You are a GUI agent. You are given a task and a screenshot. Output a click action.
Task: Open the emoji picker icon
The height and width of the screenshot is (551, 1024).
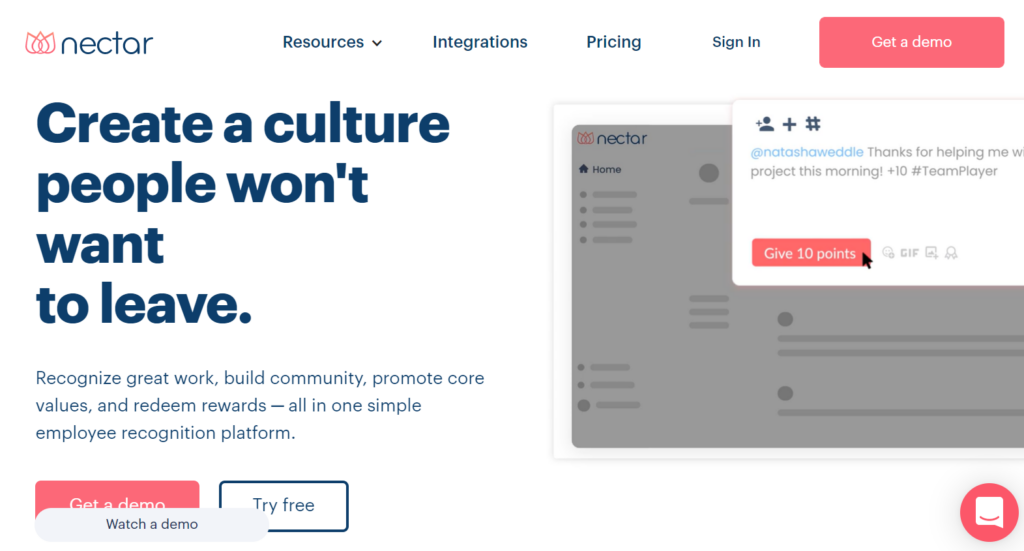click(888, 253)
